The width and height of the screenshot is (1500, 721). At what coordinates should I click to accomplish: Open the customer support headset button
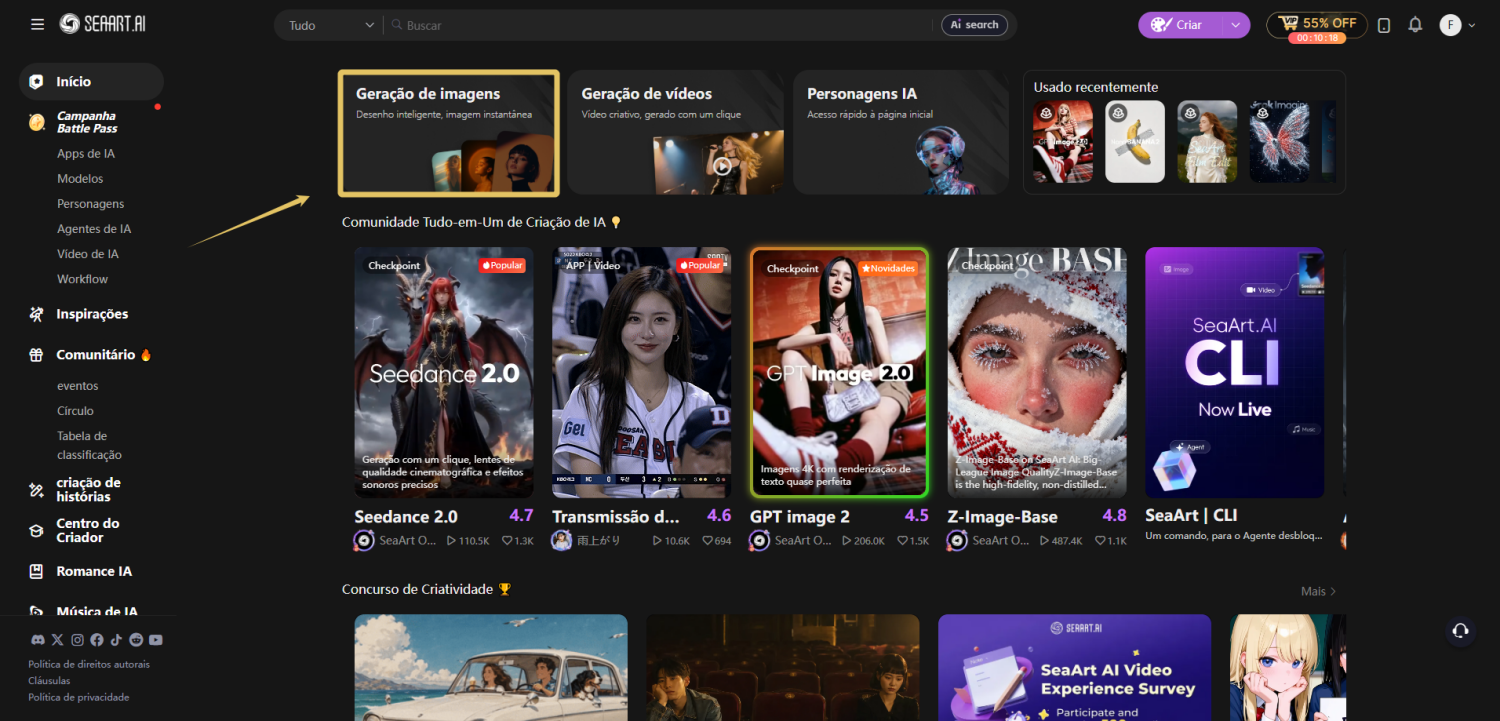[x=1460, y=630]
